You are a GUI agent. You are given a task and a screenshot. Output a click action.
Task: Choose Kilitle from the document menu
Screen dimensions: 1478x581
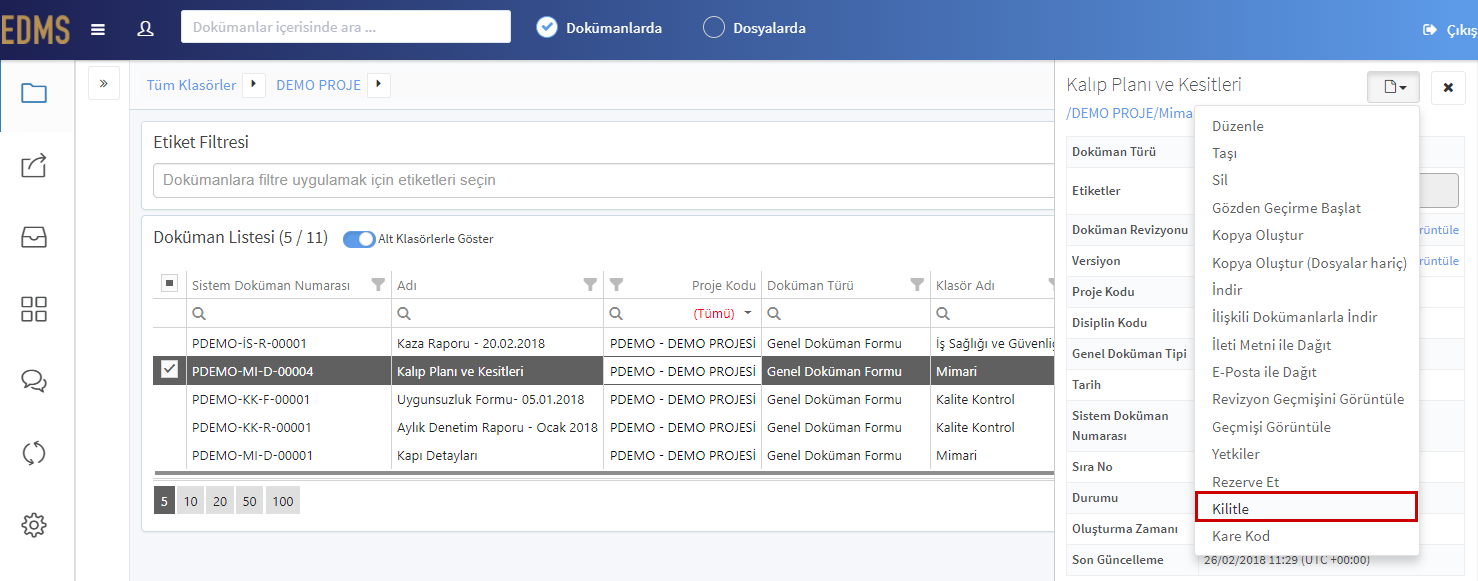pos(1307,508)
